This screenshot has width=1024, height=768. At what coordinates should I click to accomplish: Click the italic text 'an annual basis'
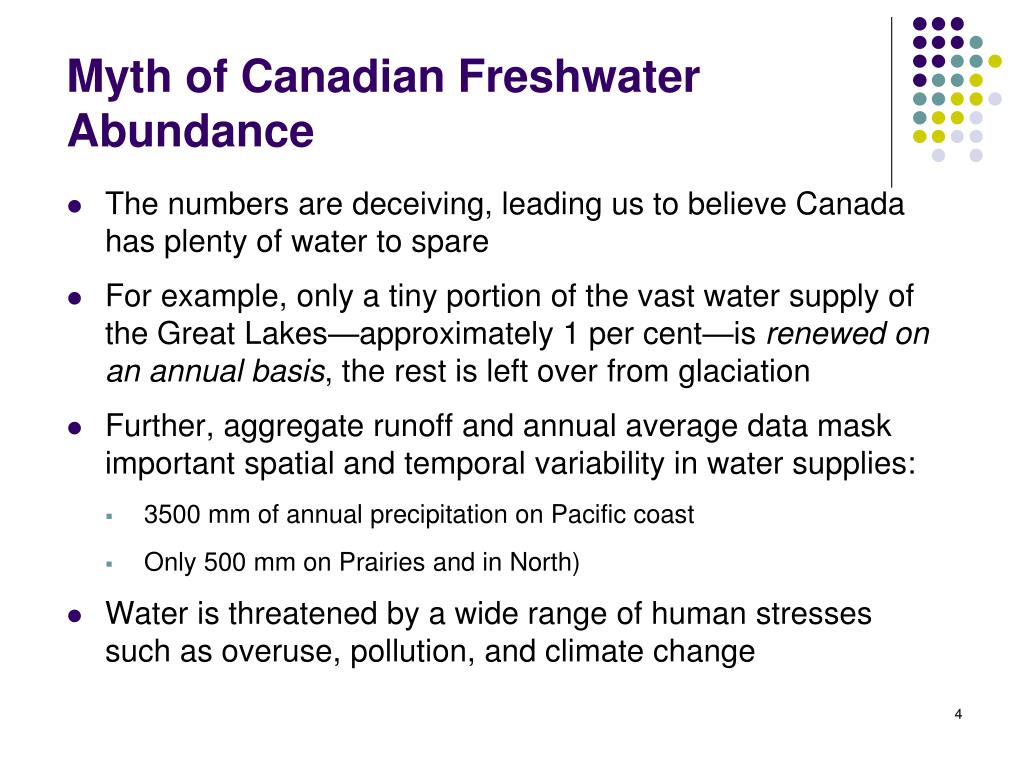215,372
